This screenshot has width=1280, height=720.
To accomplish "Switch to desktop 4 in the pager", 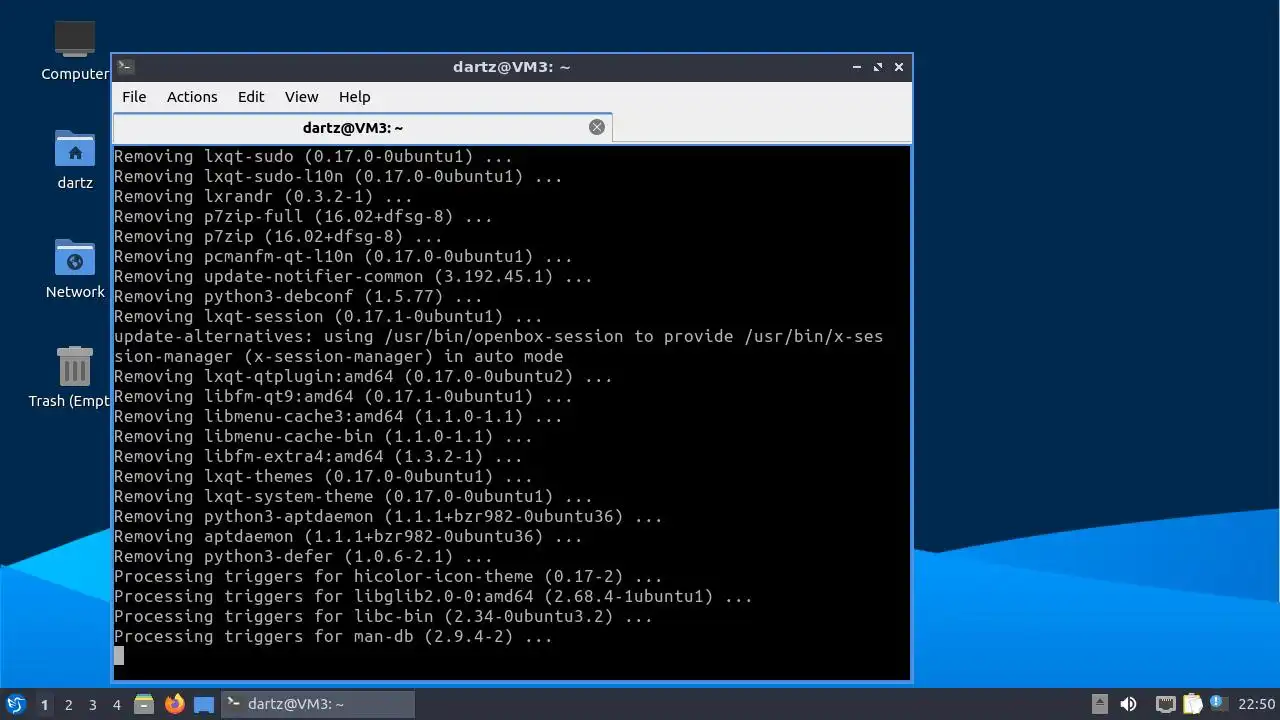I will [x=116, y=705].
